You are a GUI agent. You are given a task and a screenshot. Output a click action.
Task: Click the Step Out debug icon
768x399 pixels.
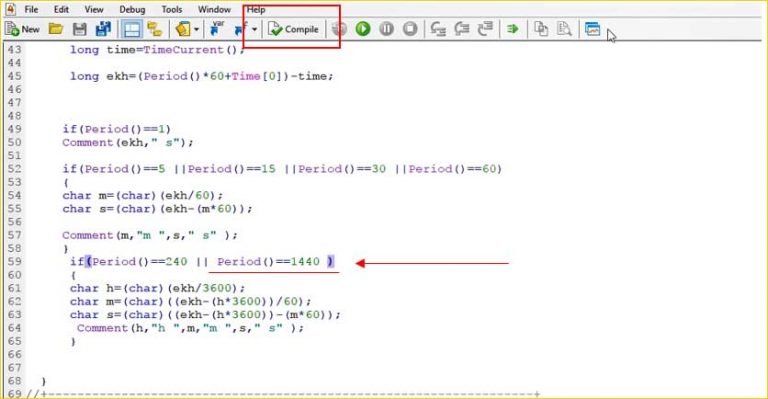[x=485, y=29]
